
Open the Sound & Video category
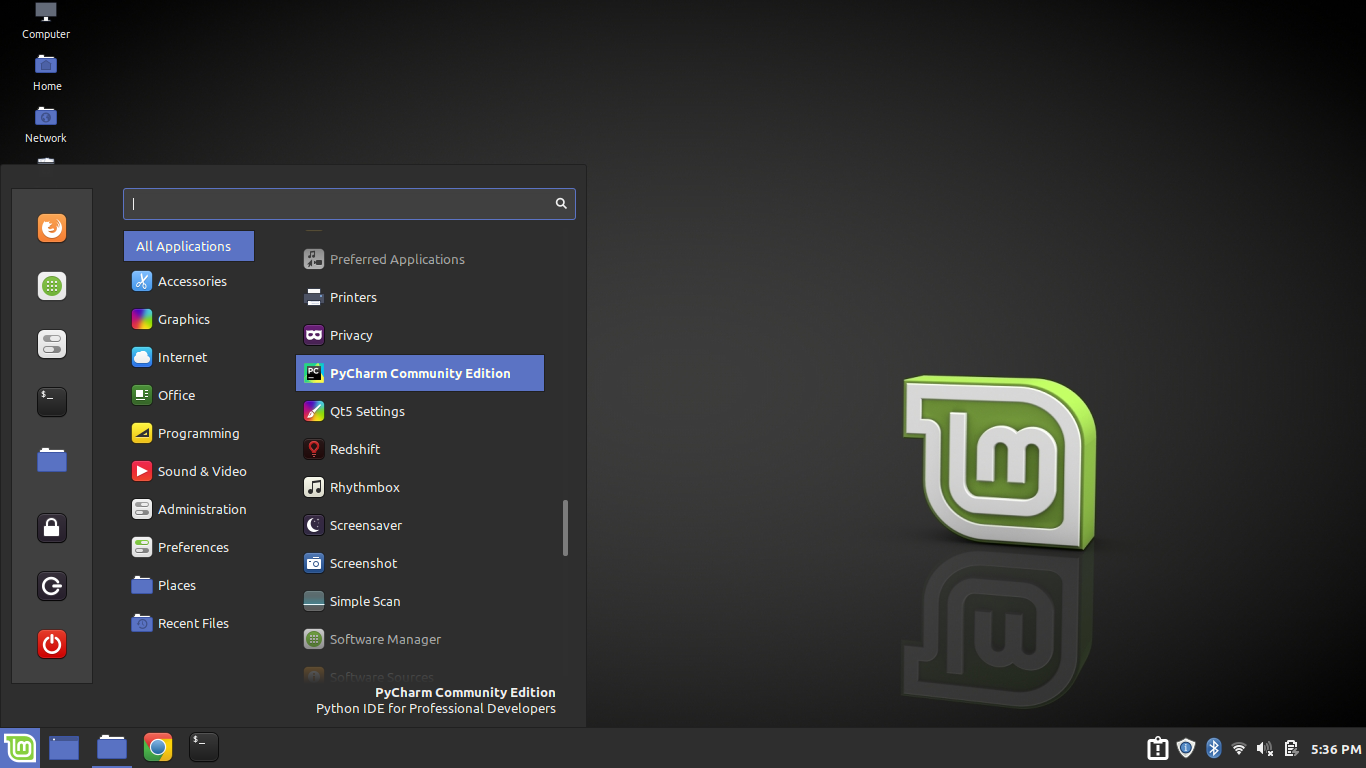coord(189,472)
